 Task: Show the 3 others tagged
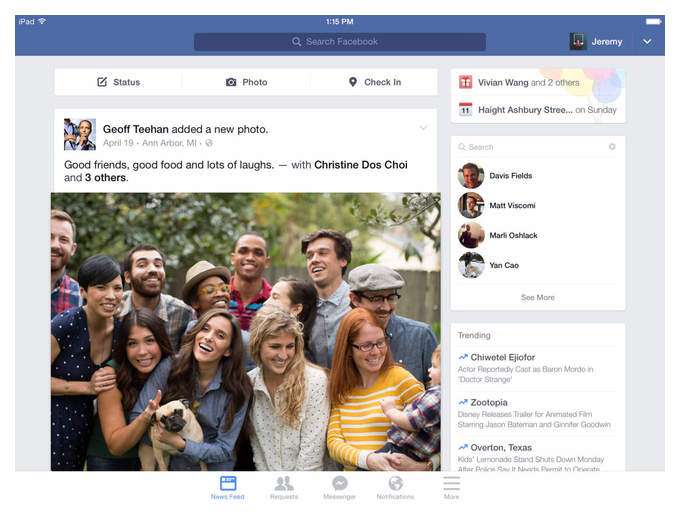tap(105, 177)
